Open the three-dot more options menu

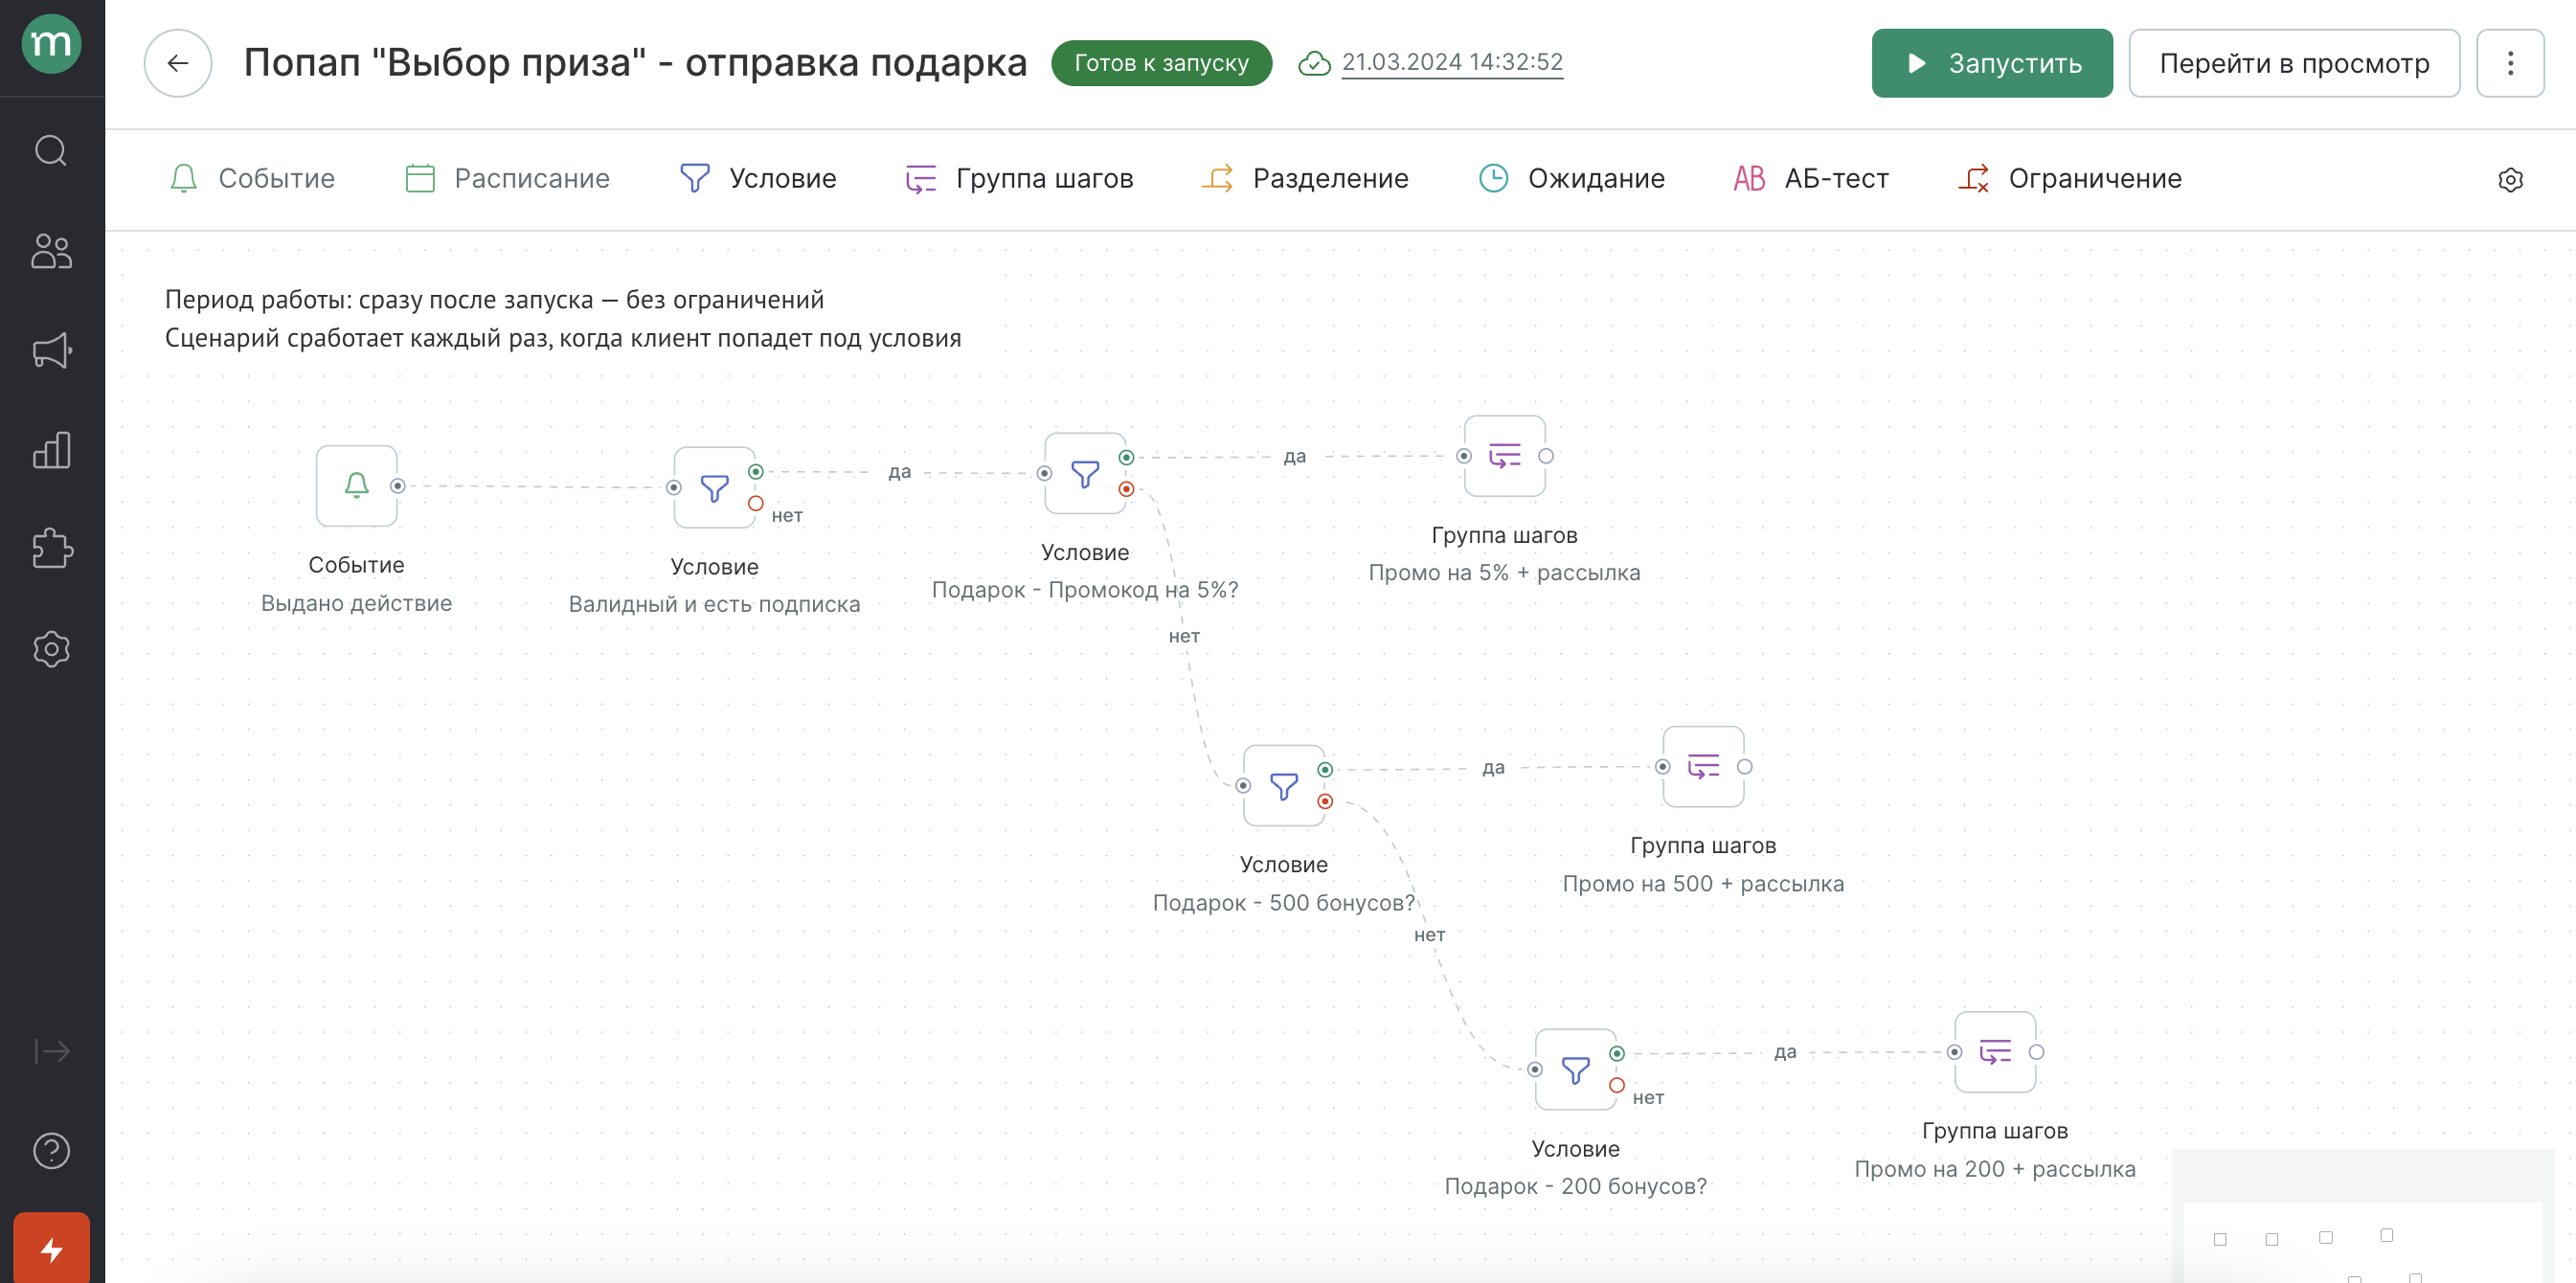coord(2510,63)
